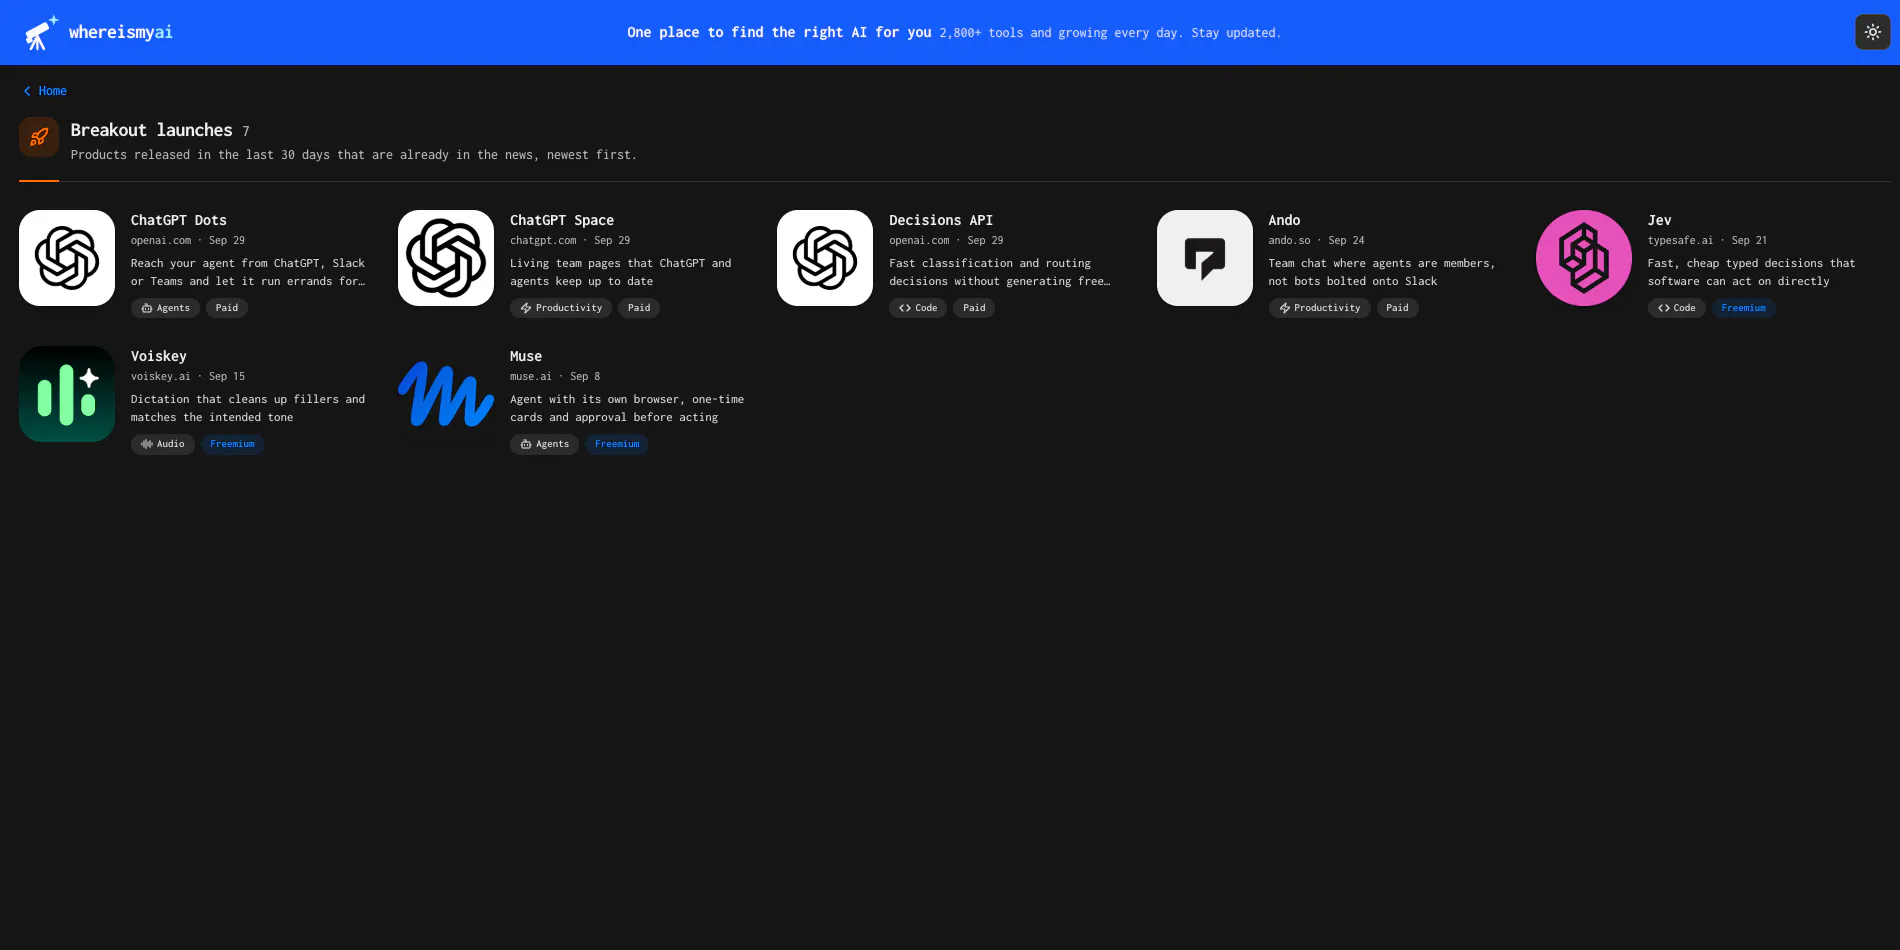Click the Voiskey title
Screen dimensions: 1900x950
tap(159, 356)
